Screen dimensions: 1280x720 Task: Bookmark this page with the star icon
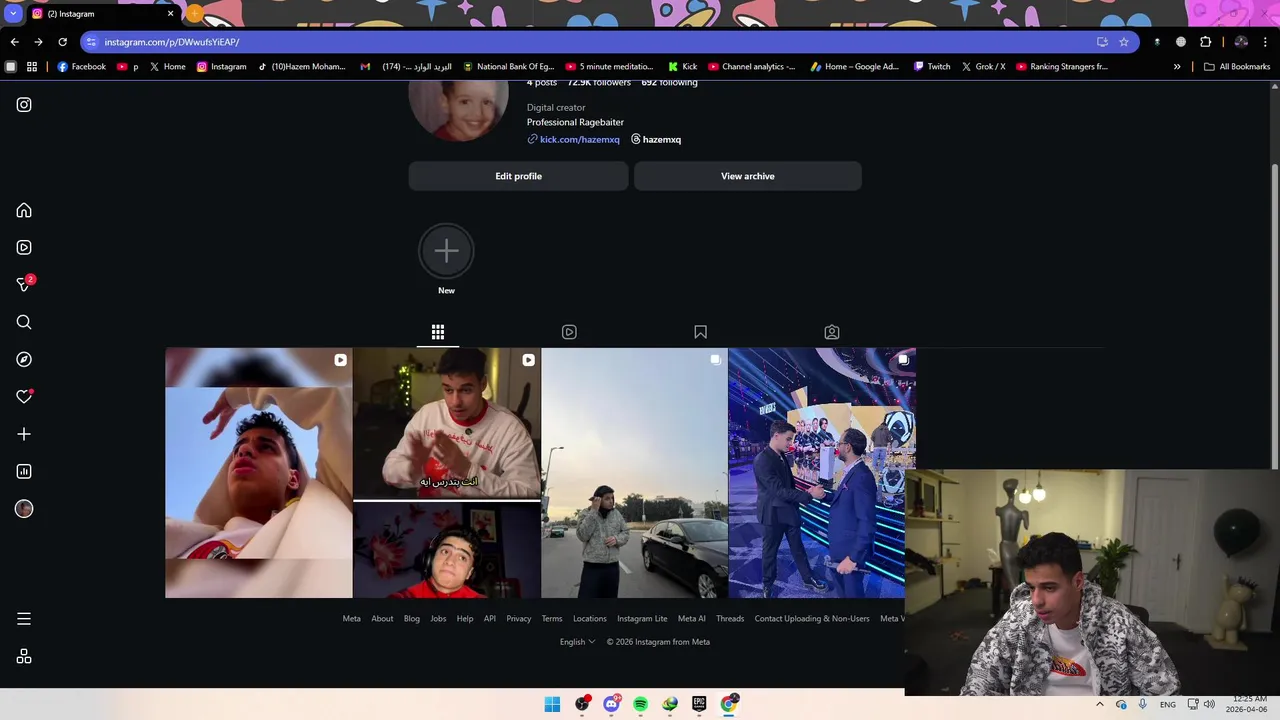(1124, 42)
